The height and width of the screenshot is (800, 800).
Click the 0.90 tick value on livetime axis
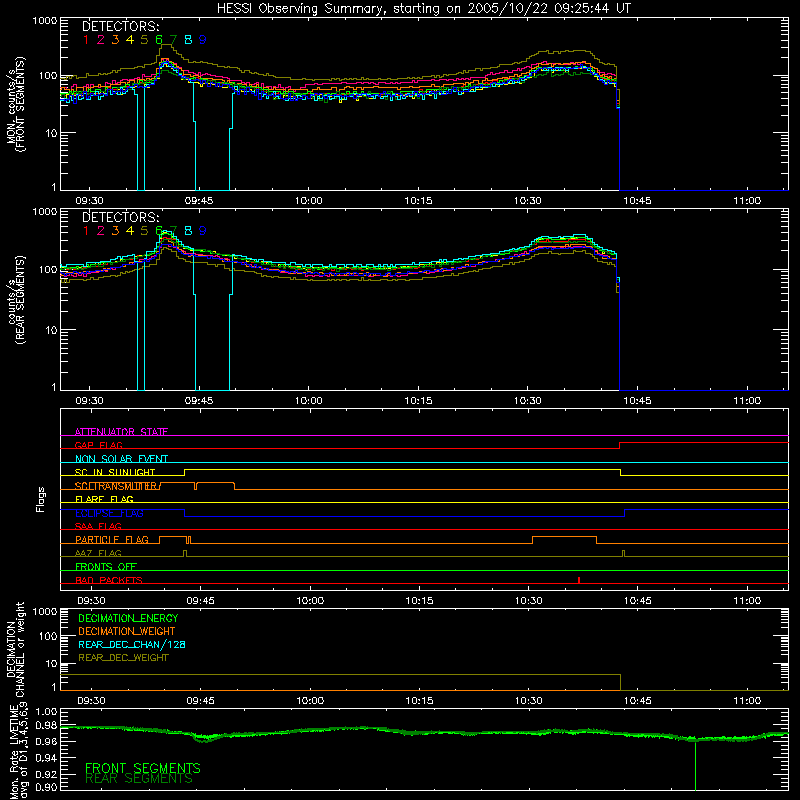[x=46, y=787]
